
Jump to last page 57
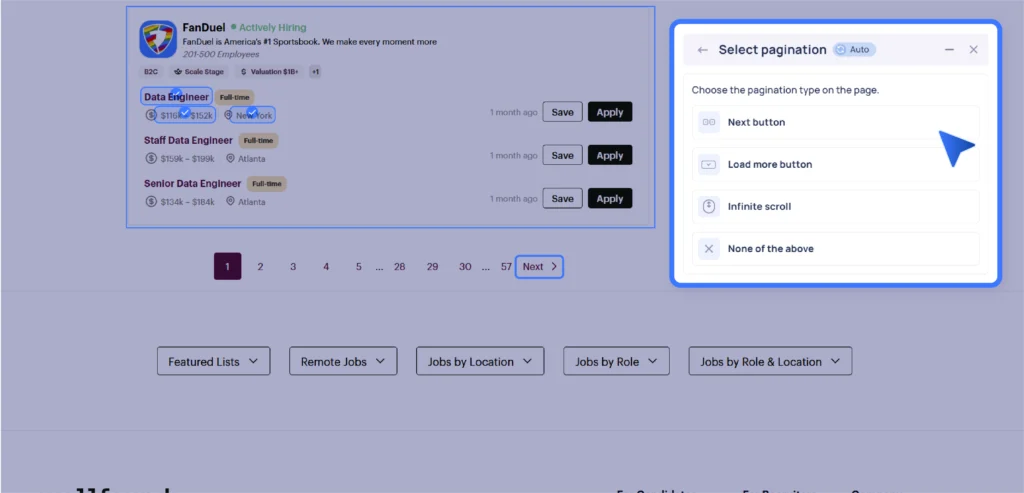click(506, 266)
